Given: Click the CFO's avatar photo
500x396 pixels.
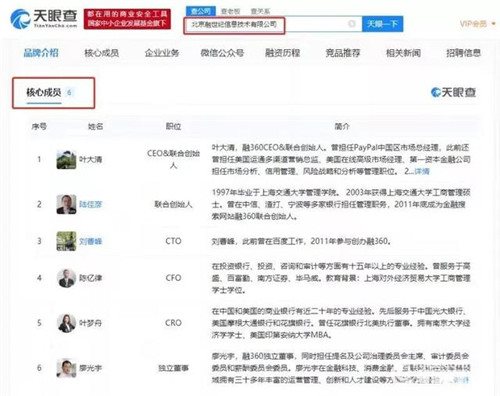Looking at the screenshot, I should [x=66, y=278].
